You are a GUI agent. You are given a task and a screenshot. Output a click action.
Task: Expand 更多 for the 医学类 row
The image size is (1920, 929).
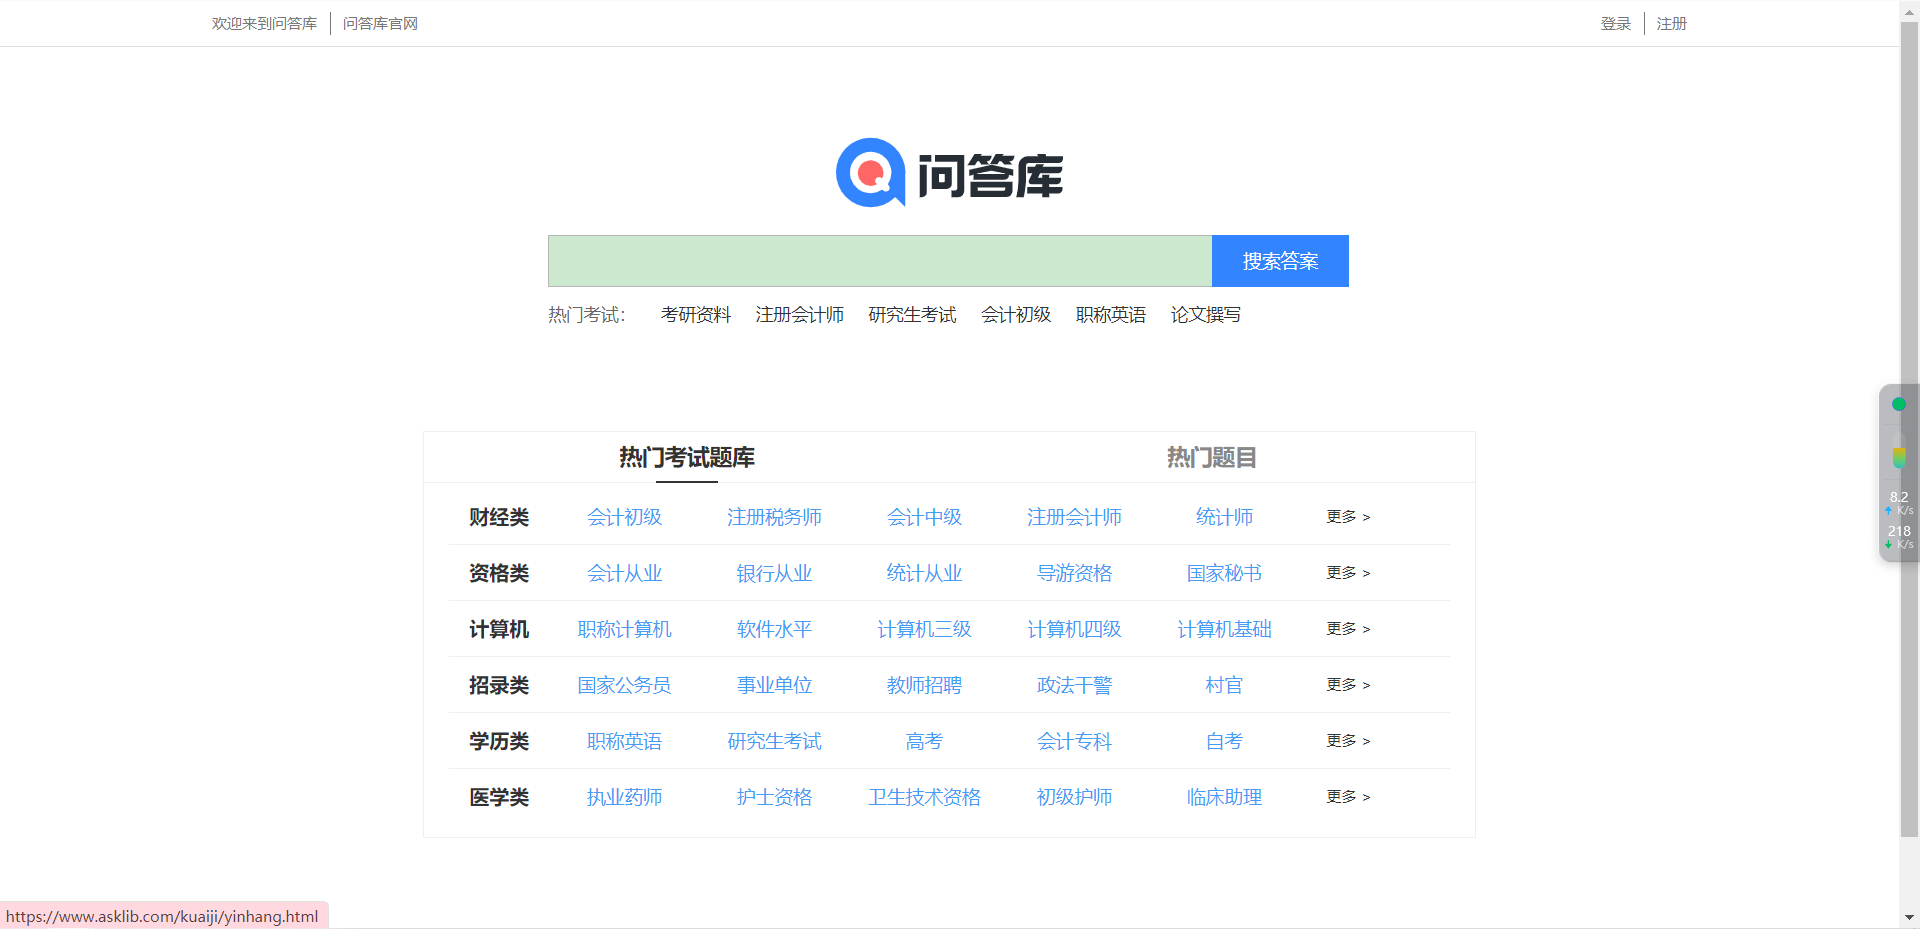pos(1347,797)
